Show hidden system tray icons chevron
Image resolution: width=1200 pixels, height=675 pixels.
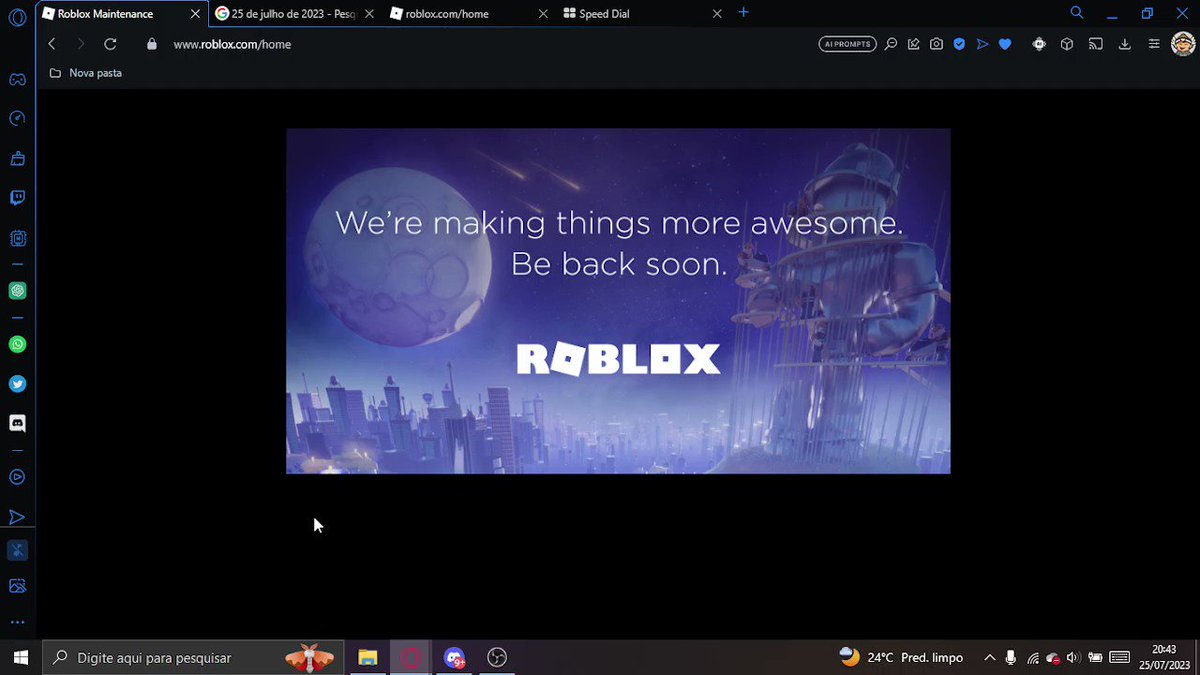tap(989, 657)
